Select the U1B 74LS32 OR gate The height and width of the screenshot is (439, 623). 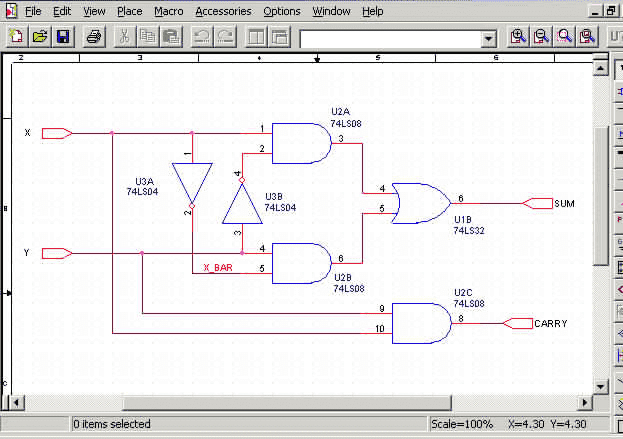pos(420,203)
